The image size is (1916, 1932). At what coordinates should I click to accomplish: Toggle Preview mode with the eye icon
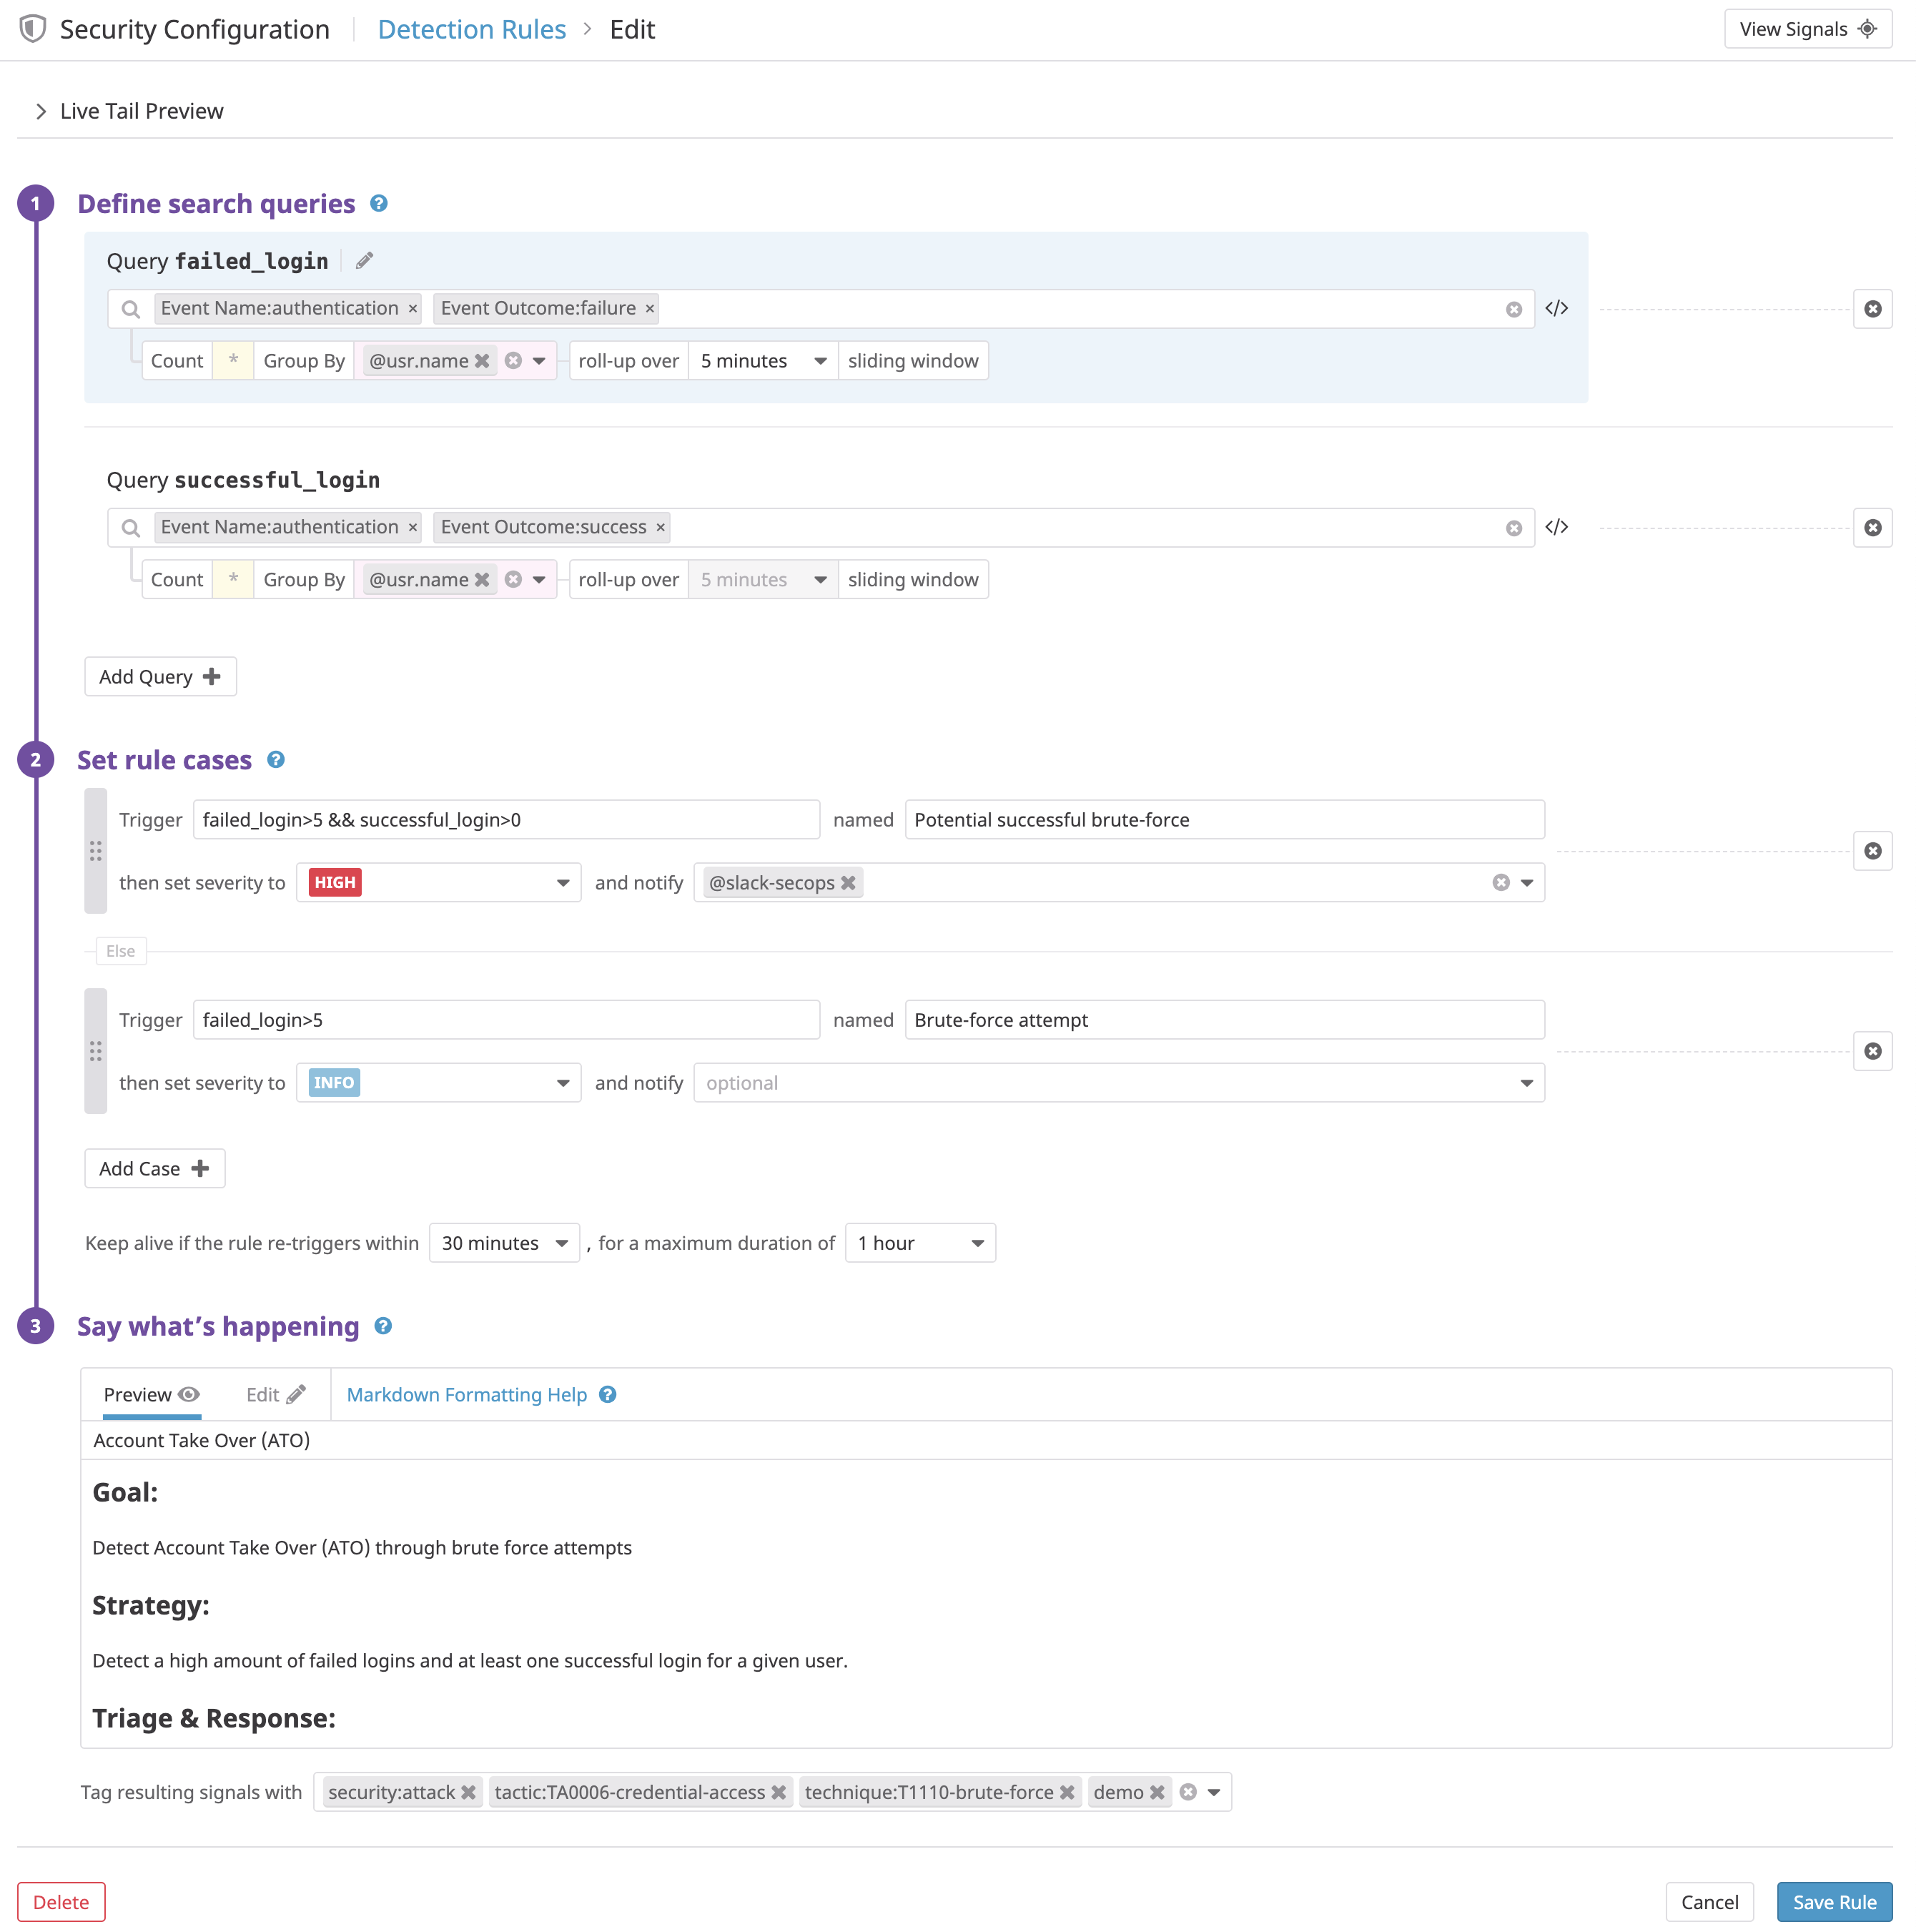[x=189, y=1394]
